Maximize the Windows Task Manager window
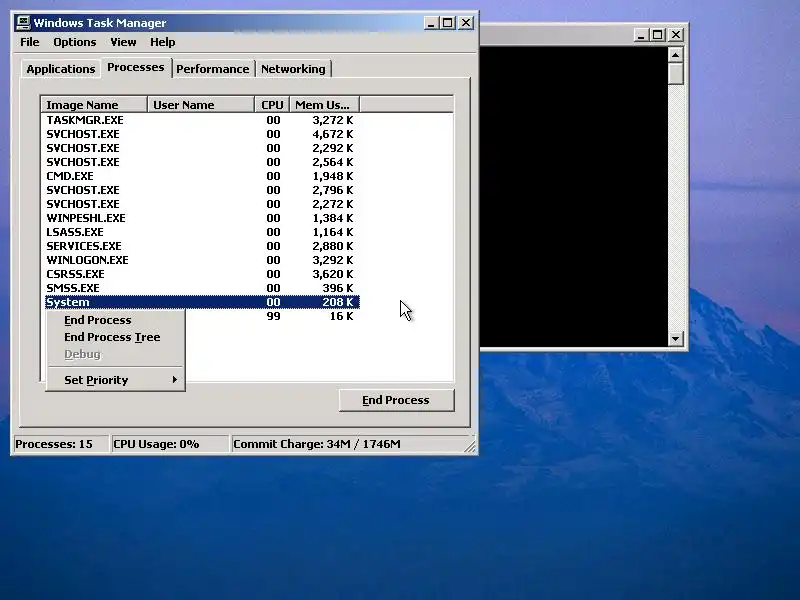This screenshot has width=800, height=600. [x=447, y=23]
